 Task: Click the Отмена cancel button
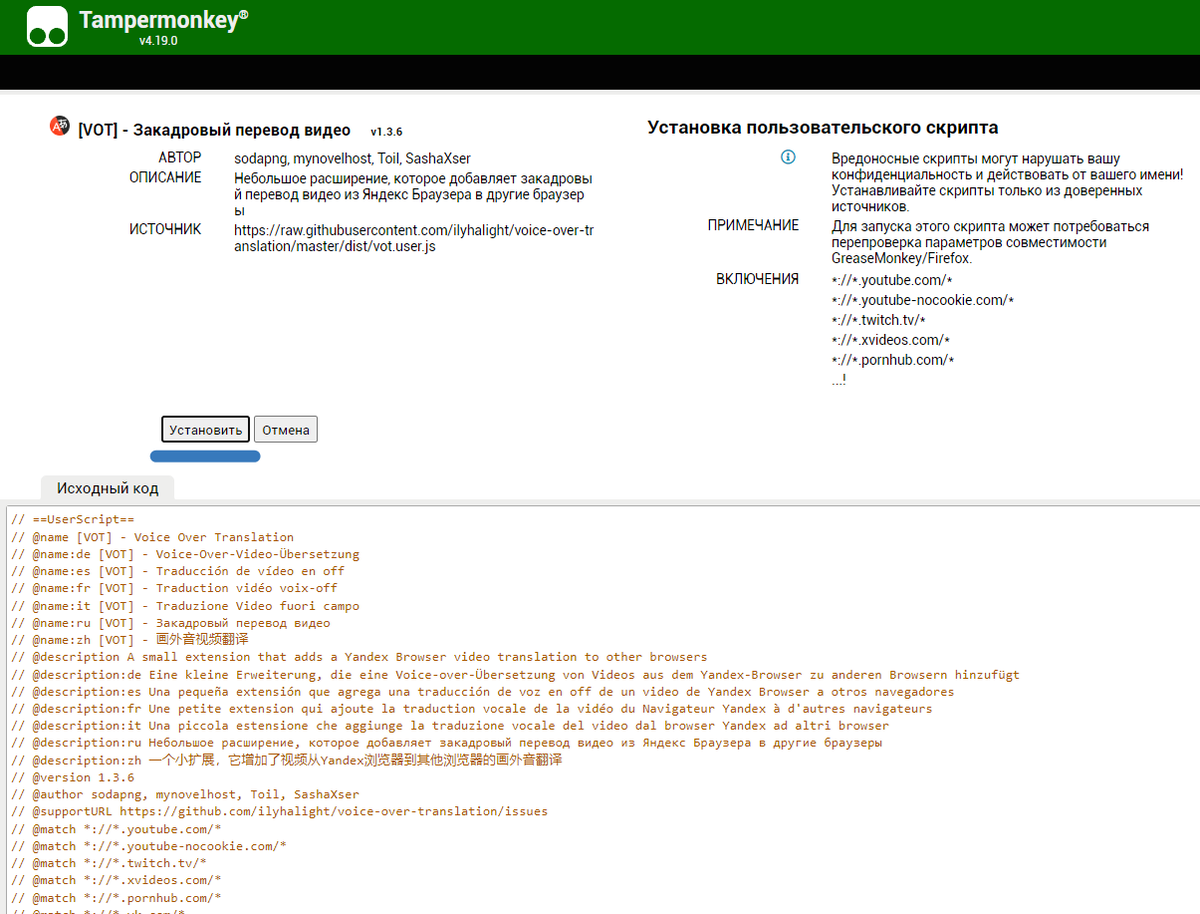click(286, 430)
